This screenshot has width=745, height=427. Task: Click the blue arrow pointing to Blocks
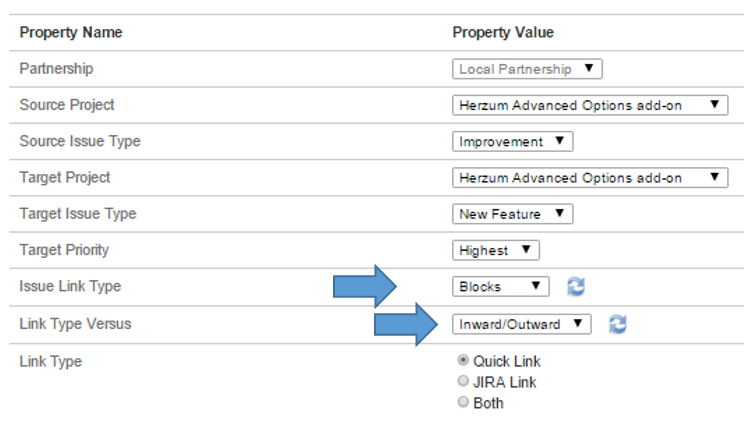click(x=367, y=287)
